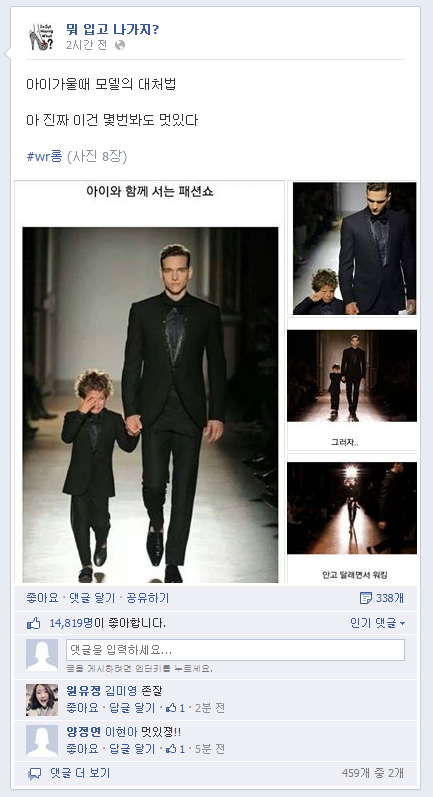Focus the 댓글을 입력하세요 comment box
The image size is (433, 797).
click(235, 650)
